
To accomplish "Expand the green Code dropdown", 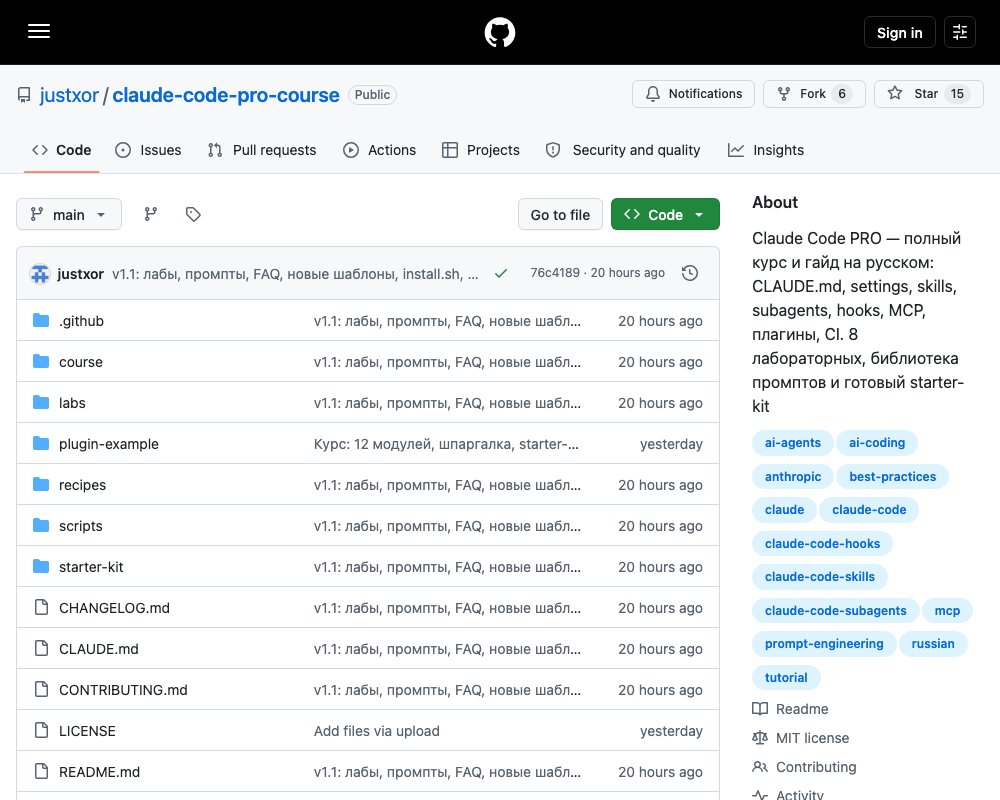I will pyautogui.click(x=665, y=215).
